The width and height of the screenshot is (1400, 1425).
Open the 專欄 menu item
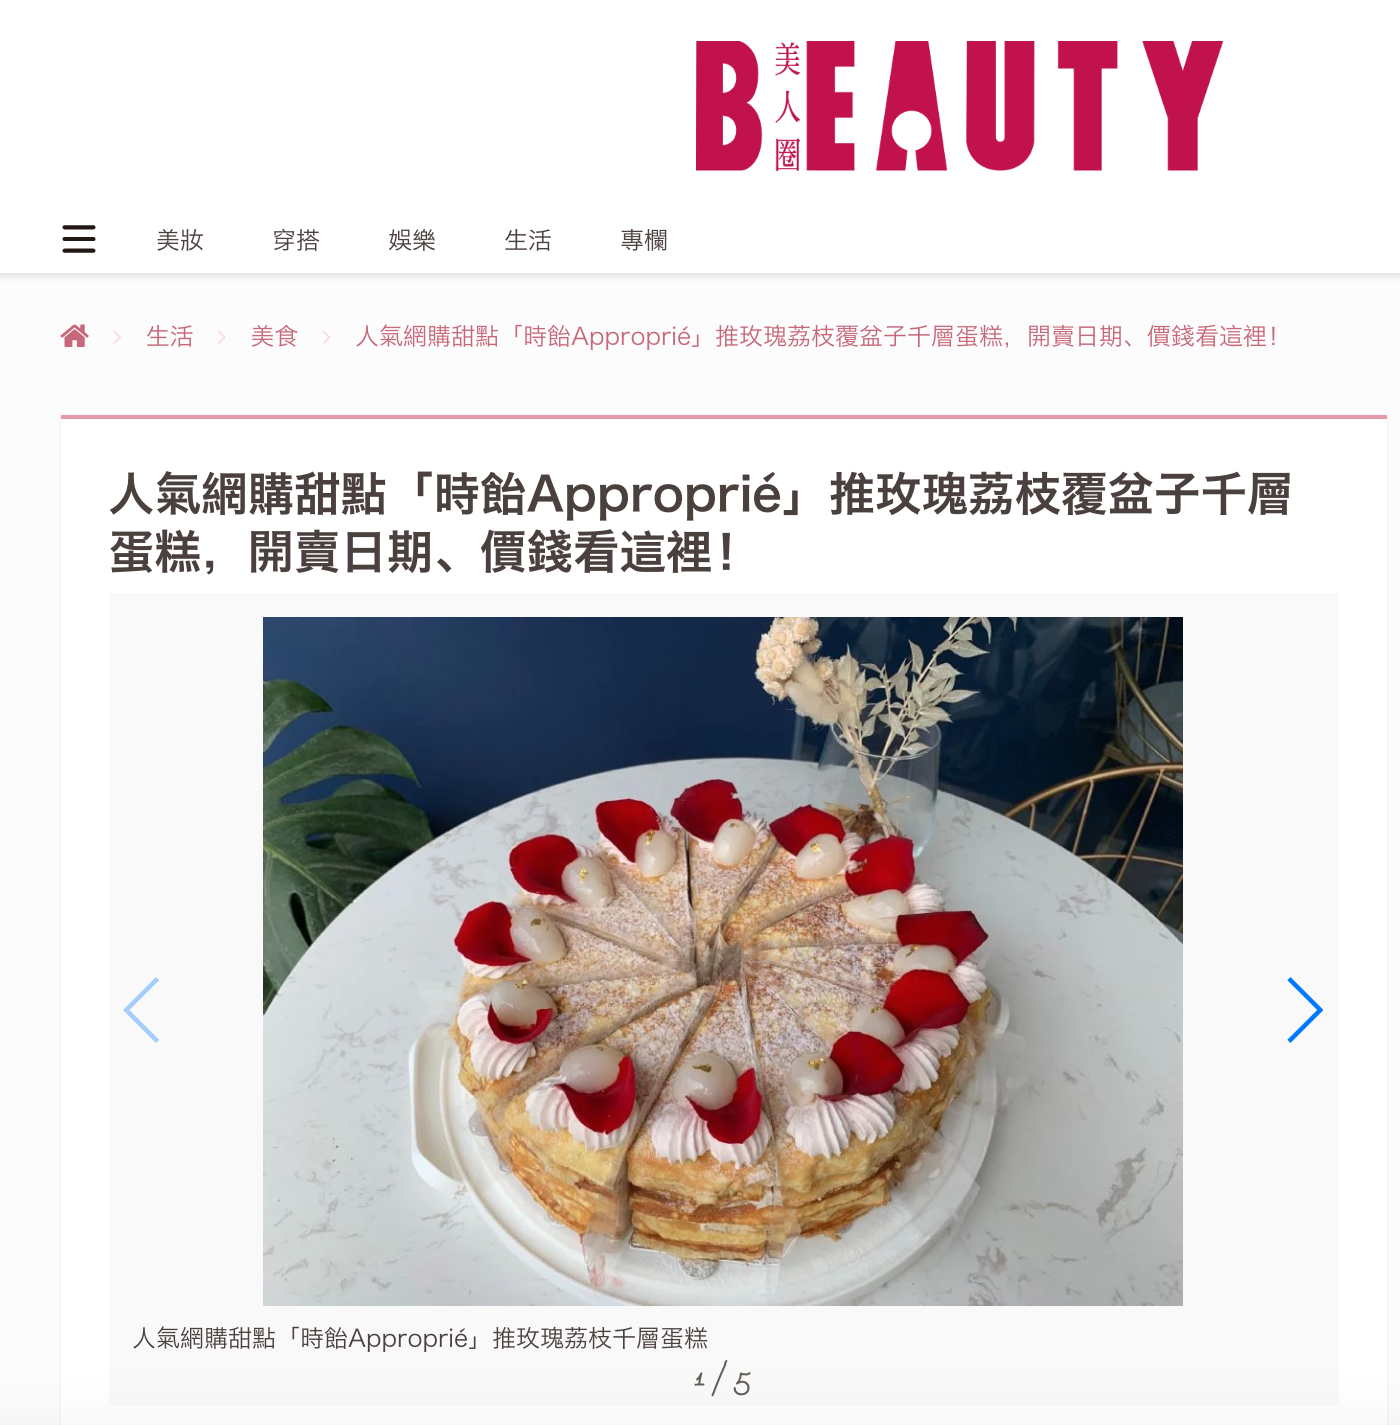pyautogui.click(x=644, y=240)
